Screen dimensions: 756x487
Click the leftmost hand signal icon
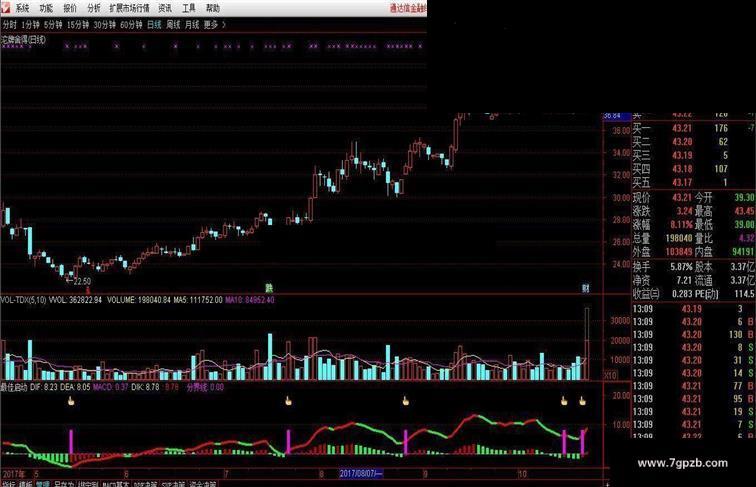[x=71, y=401]
